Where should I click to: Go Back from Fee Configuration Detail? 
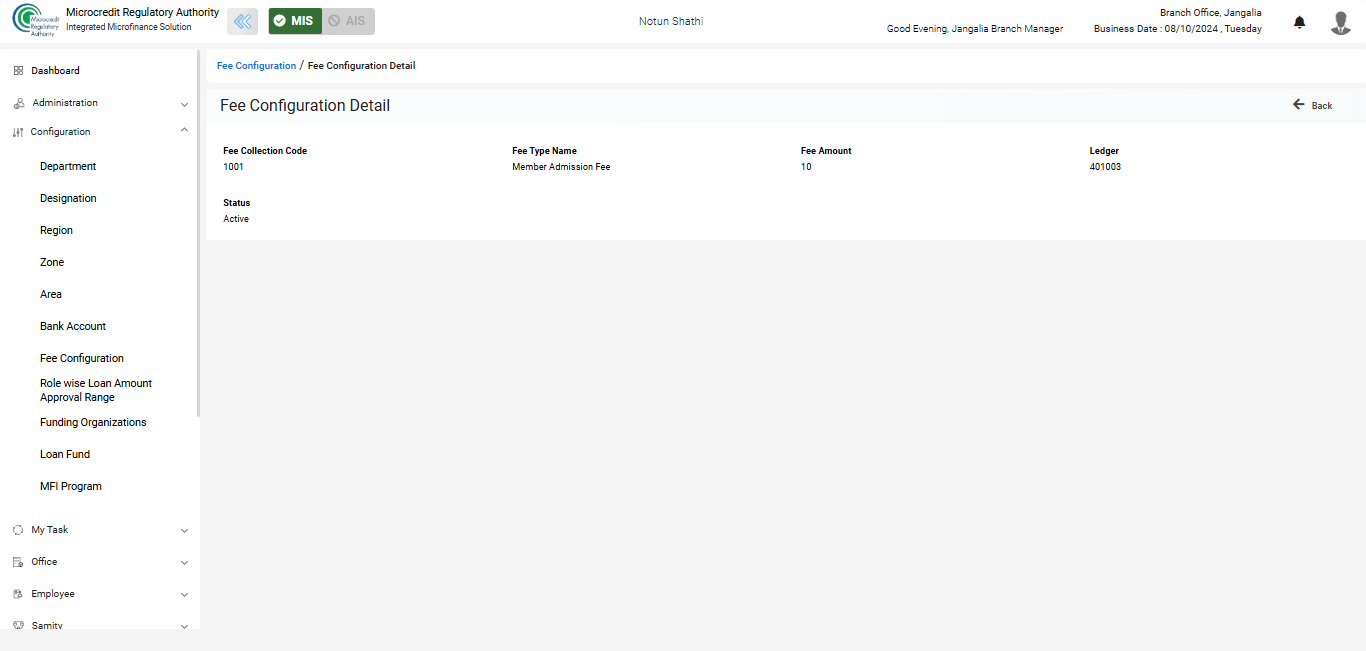click(x=1312, y=105)
